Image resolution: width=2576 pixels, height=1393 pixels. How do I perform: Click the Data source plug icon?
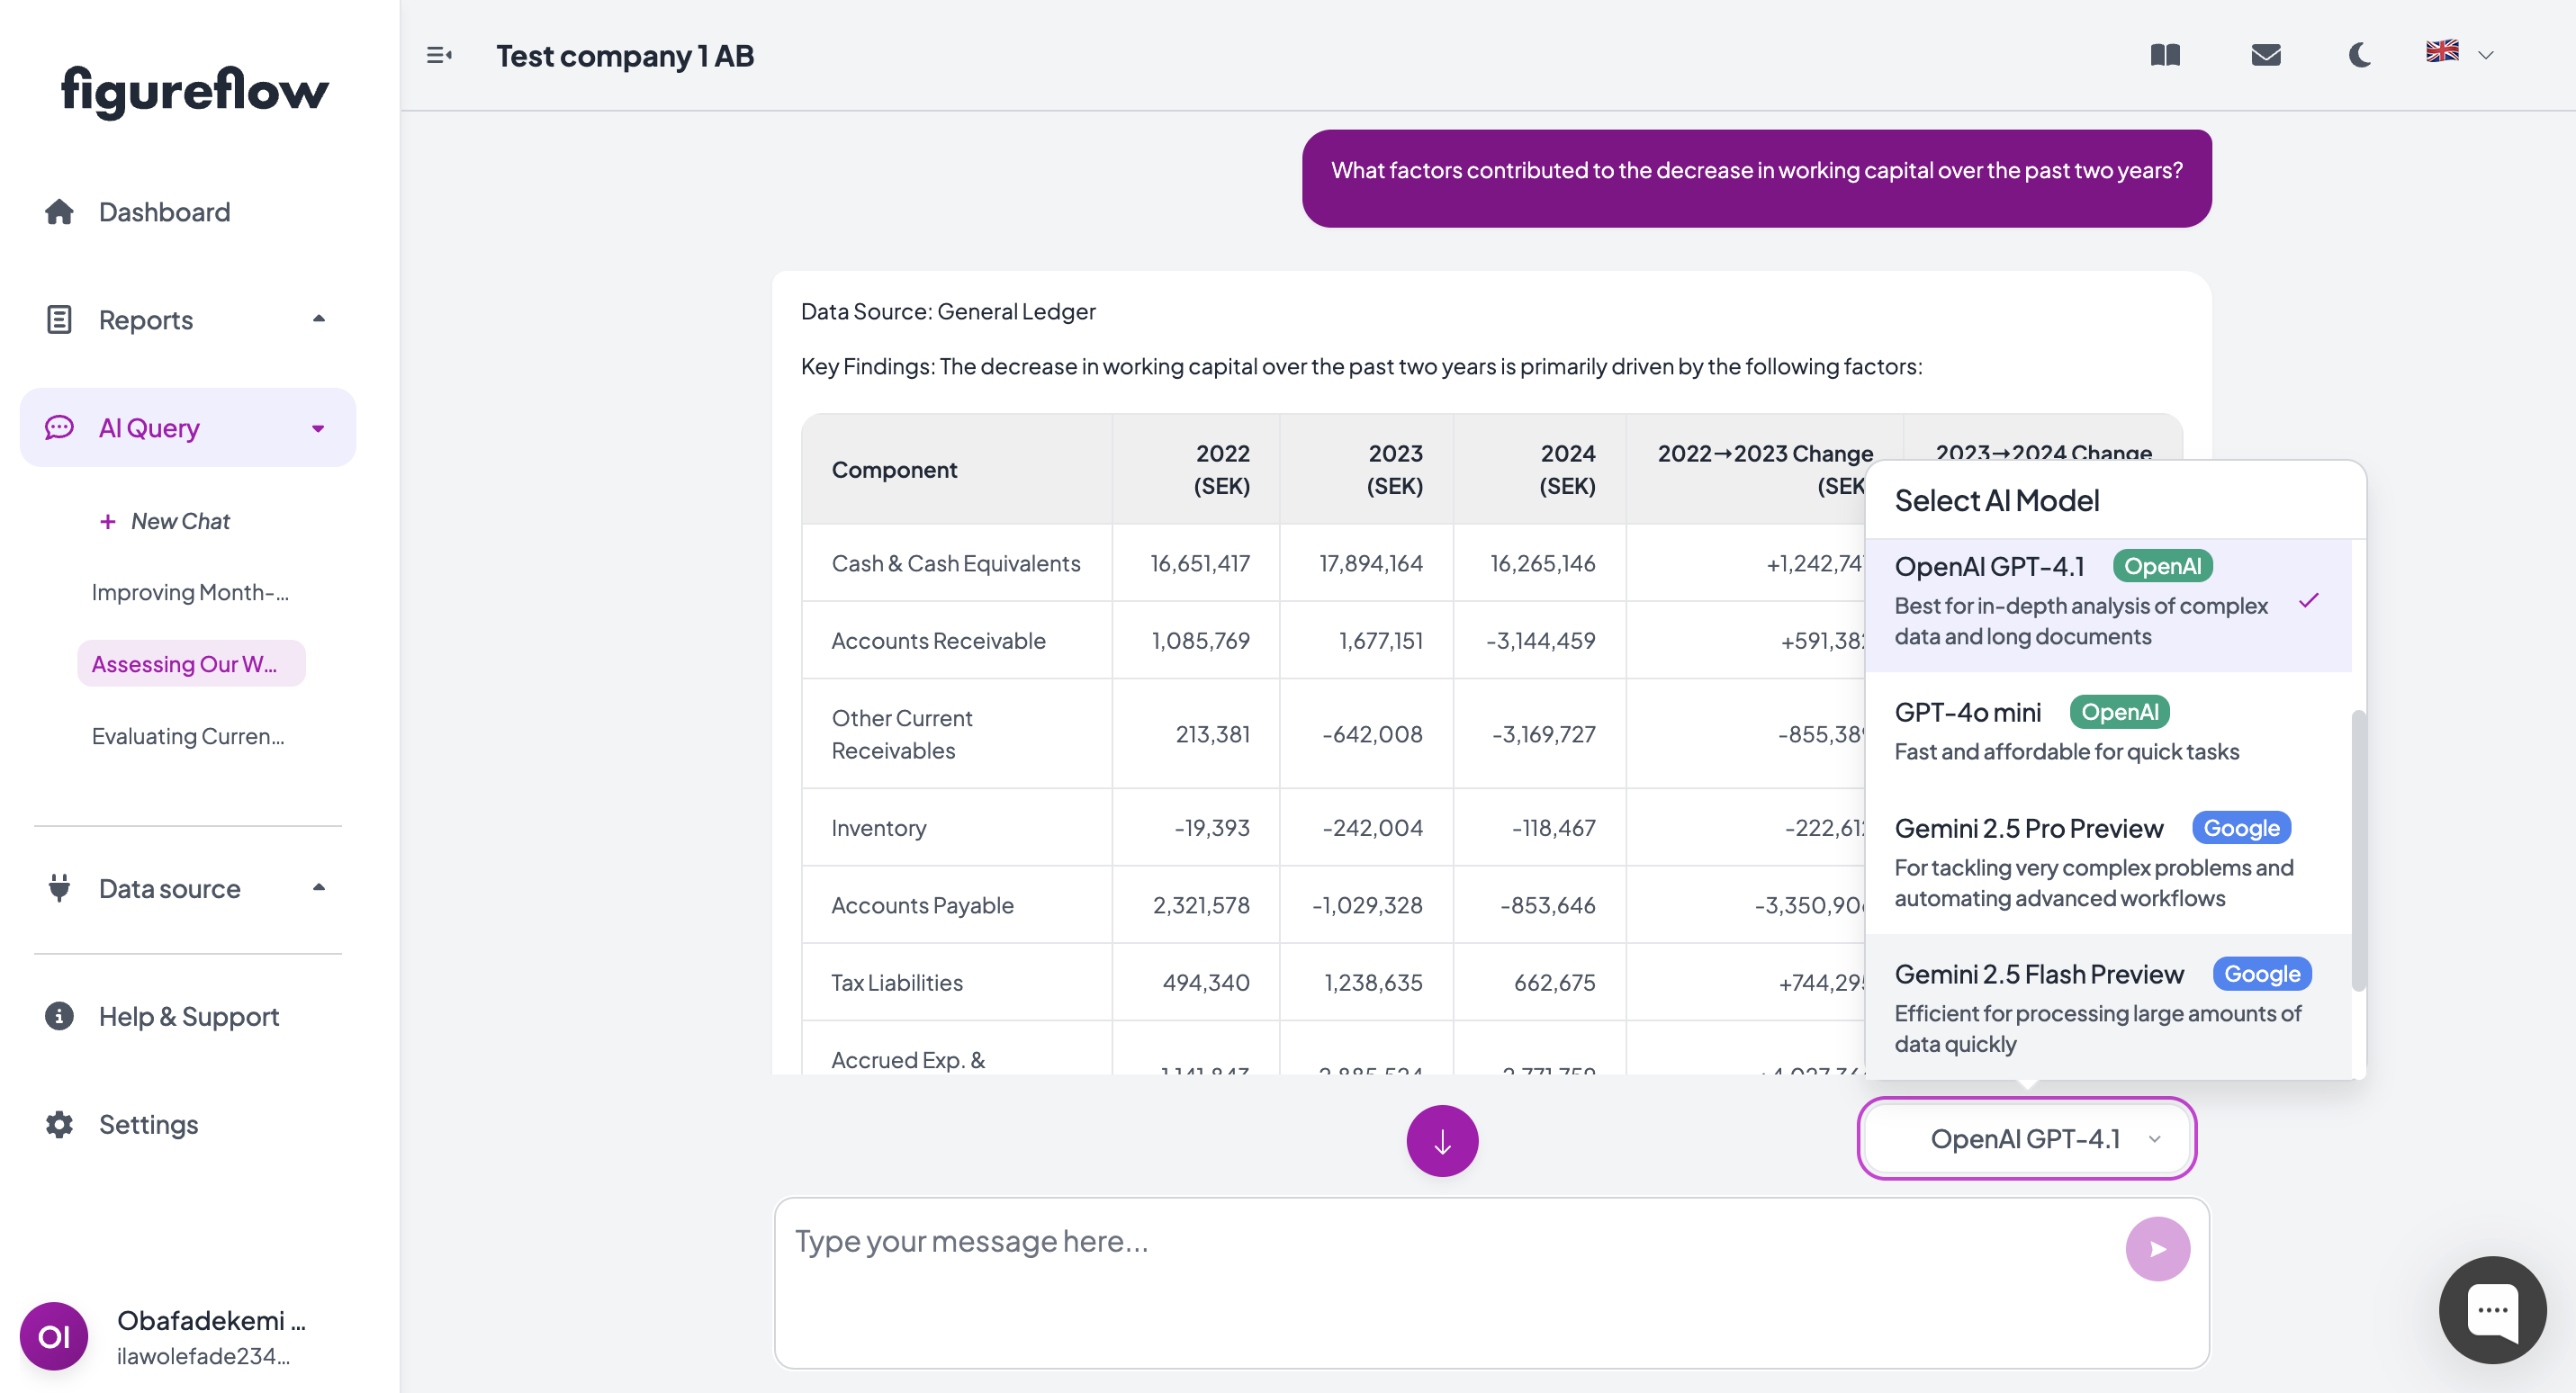(x=59, y=888)
